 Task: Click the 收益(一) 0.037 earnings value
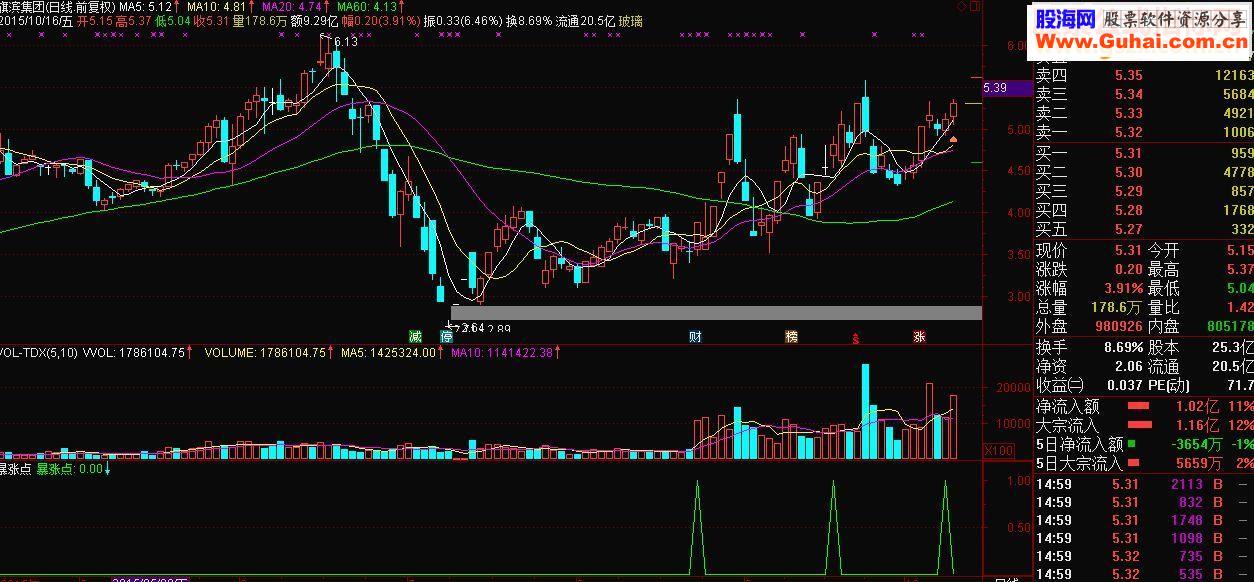pos(1122,385)
